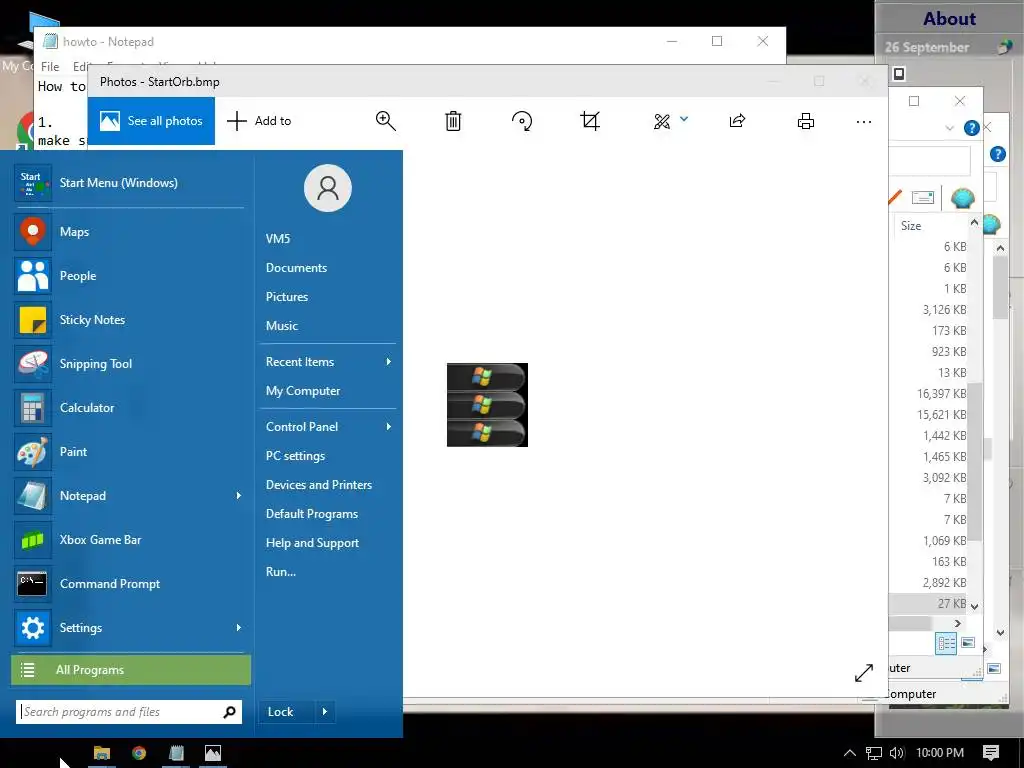Print the photo
The width and height of the screenshot is (1024, 768).
(x=806, y=121)
